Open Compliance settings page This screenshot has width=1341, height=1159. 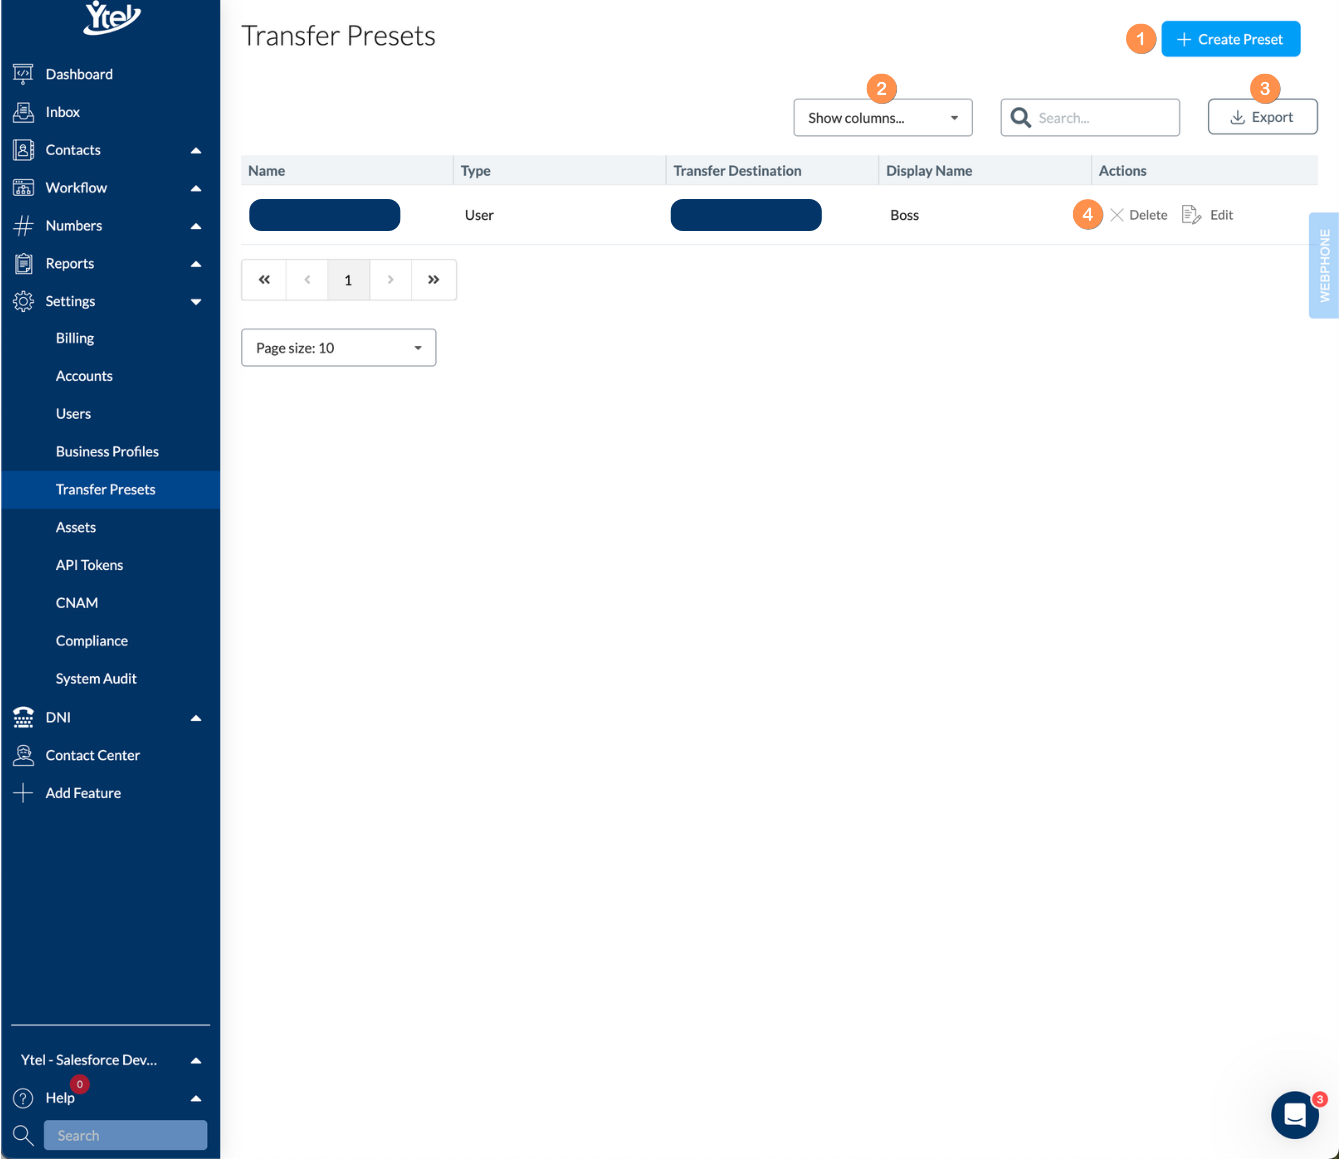click(x=92, y=641)
